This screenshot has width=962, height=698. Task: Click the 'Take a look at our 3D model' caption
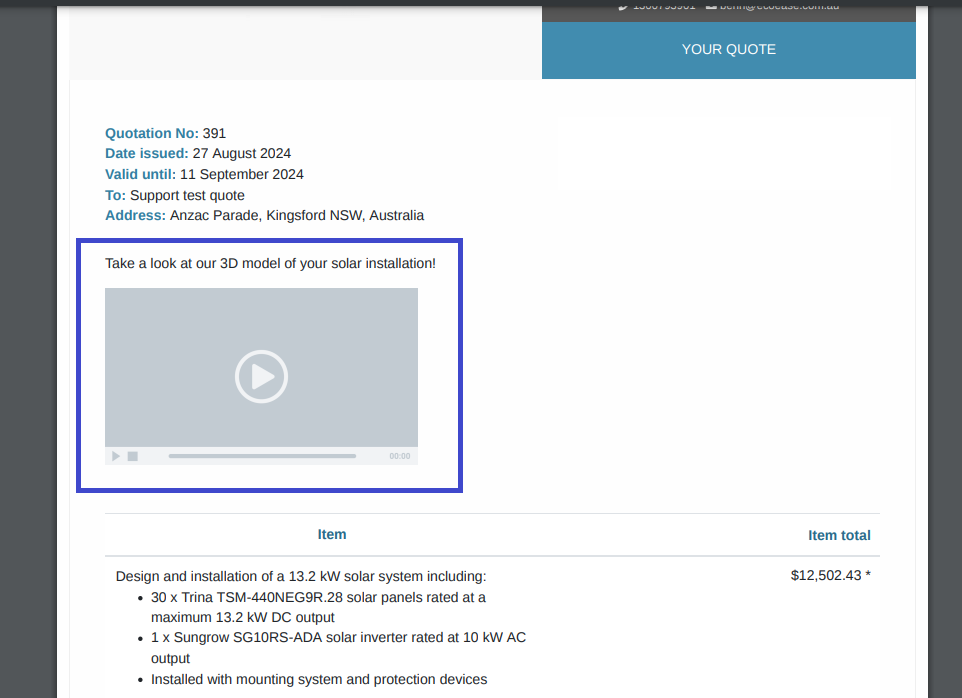(270, 263)
